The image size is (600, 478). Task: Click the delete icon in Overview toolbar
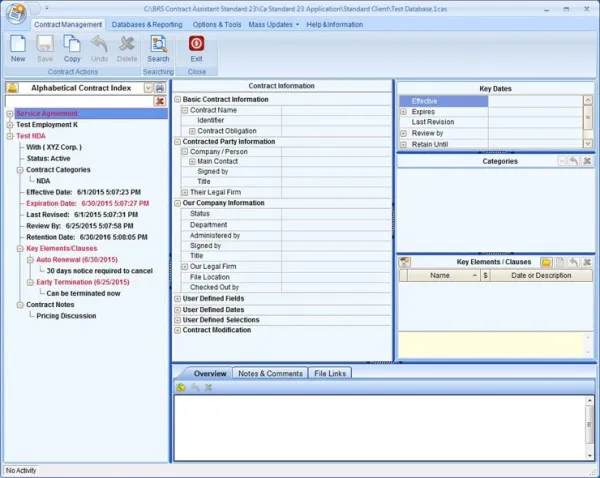click(209, 387)
